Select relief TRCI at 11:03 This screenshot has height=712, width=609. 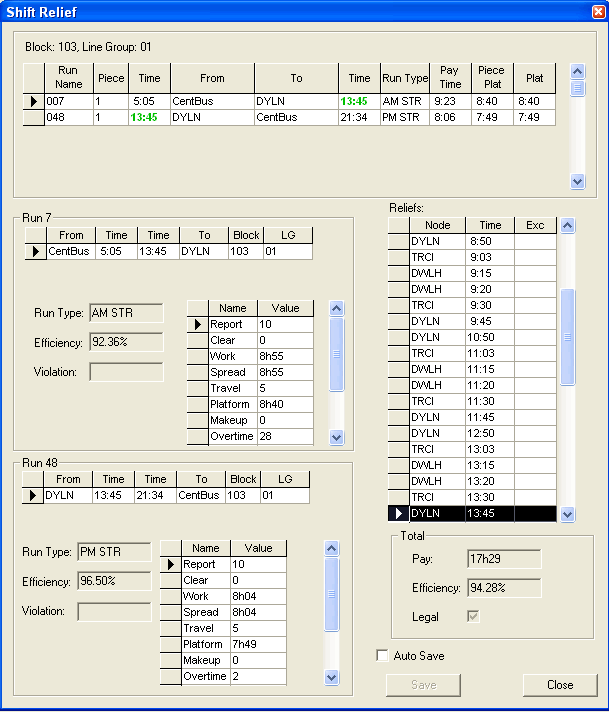tap(472, 353)
